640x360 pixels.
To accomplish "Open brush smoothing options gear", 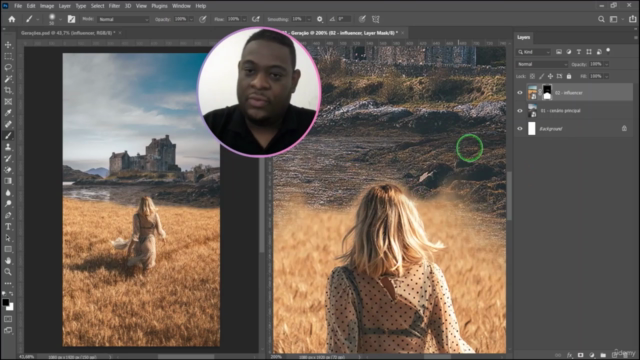I will tap(320, 19).
